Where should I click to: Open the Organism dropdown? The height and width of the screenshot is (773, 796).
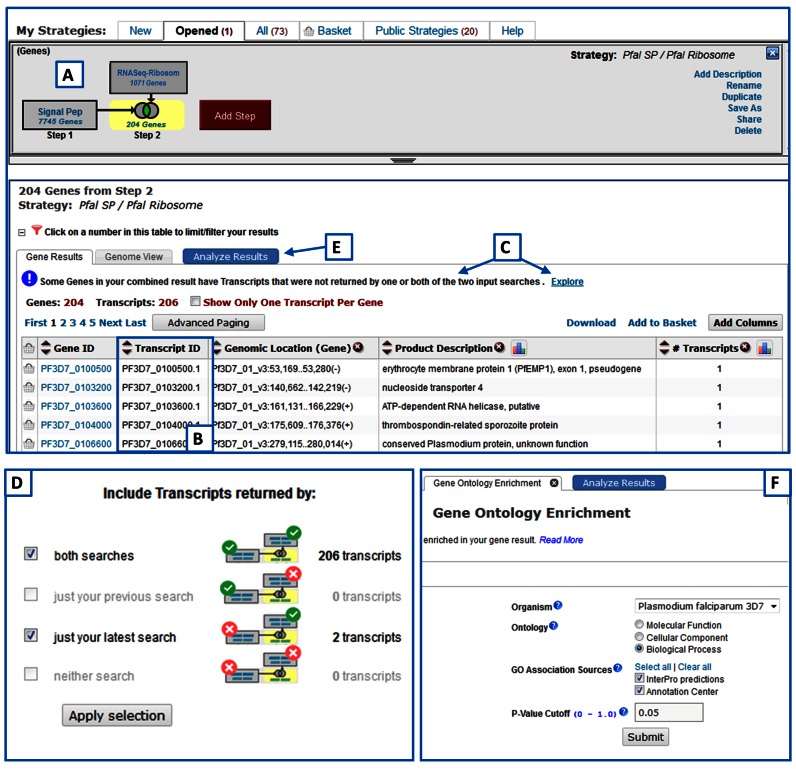[707, 606]
